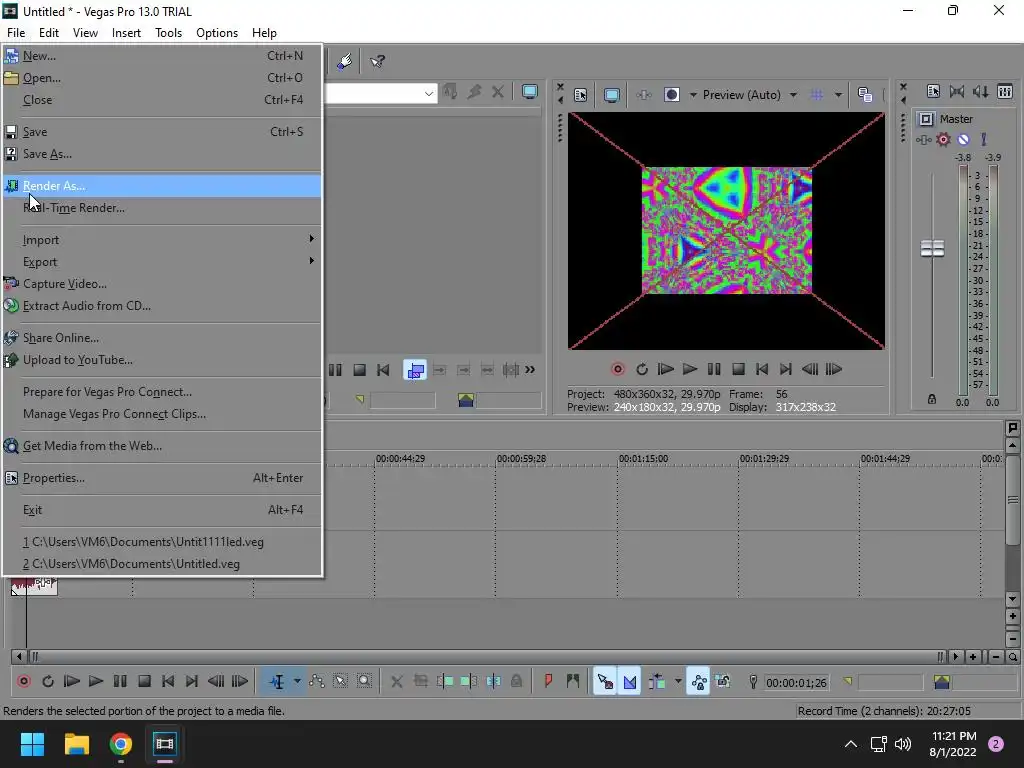1024x768 pixels.
Task: Choose Render As... from the File menu
Action: pos(161,186)
